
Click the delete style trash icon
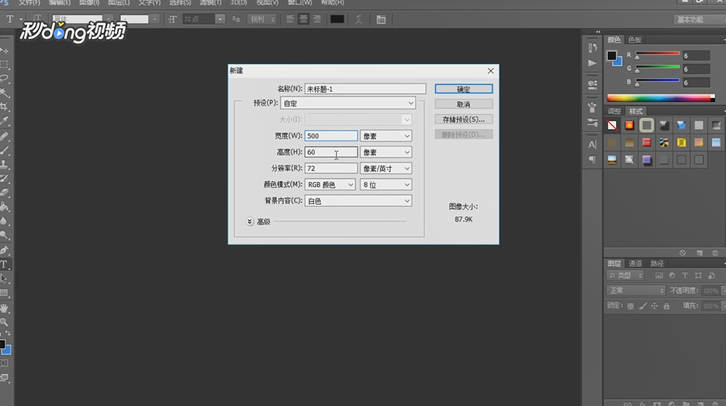coord(715,253)
